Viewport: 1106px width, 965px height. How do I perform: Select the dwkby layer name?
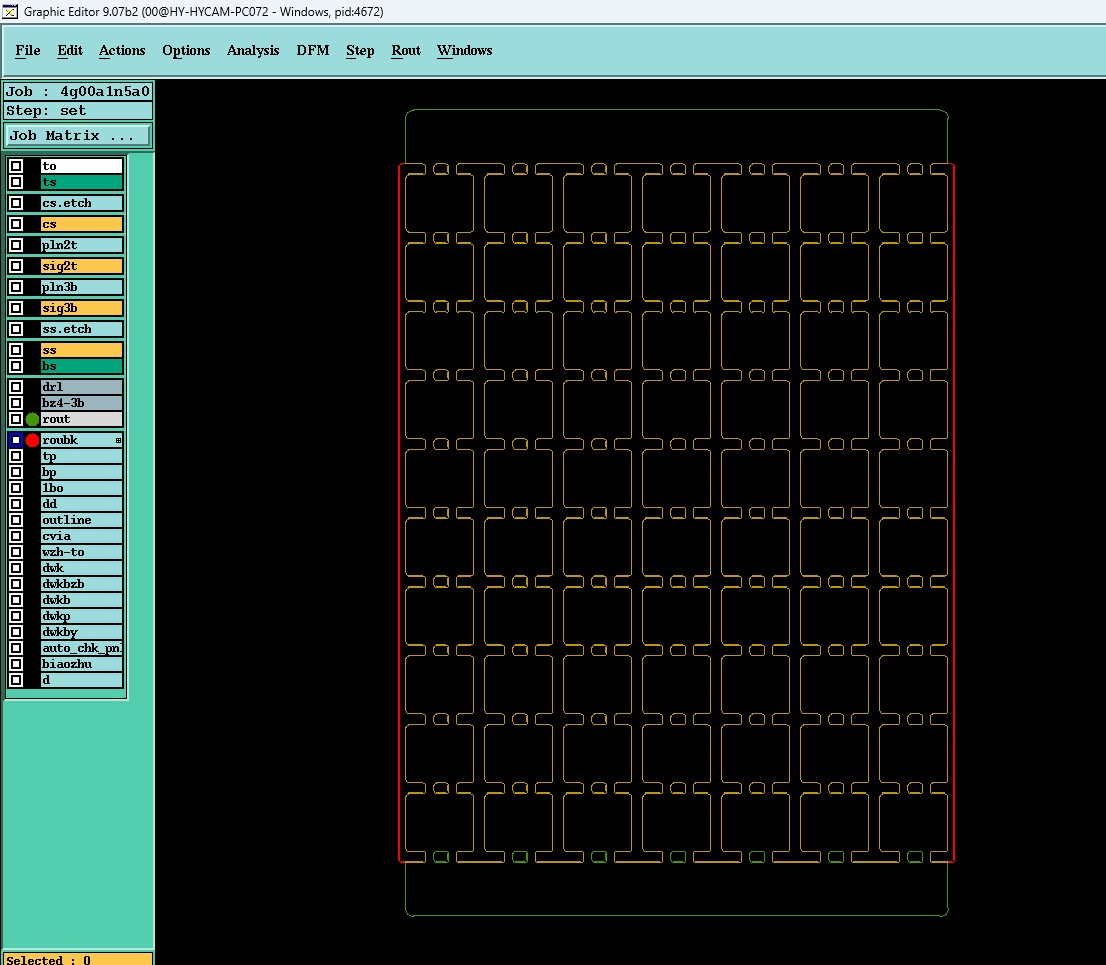(x=82, y=633)
